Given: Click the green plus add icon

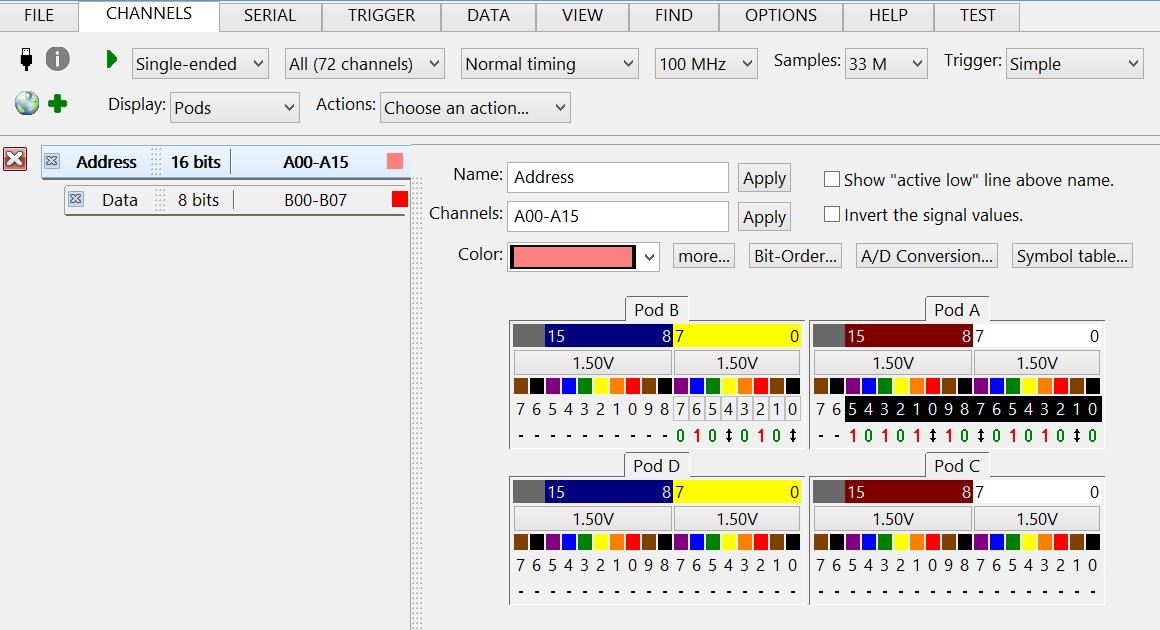Looking at the screenshot, I should (x=57, y=103).
